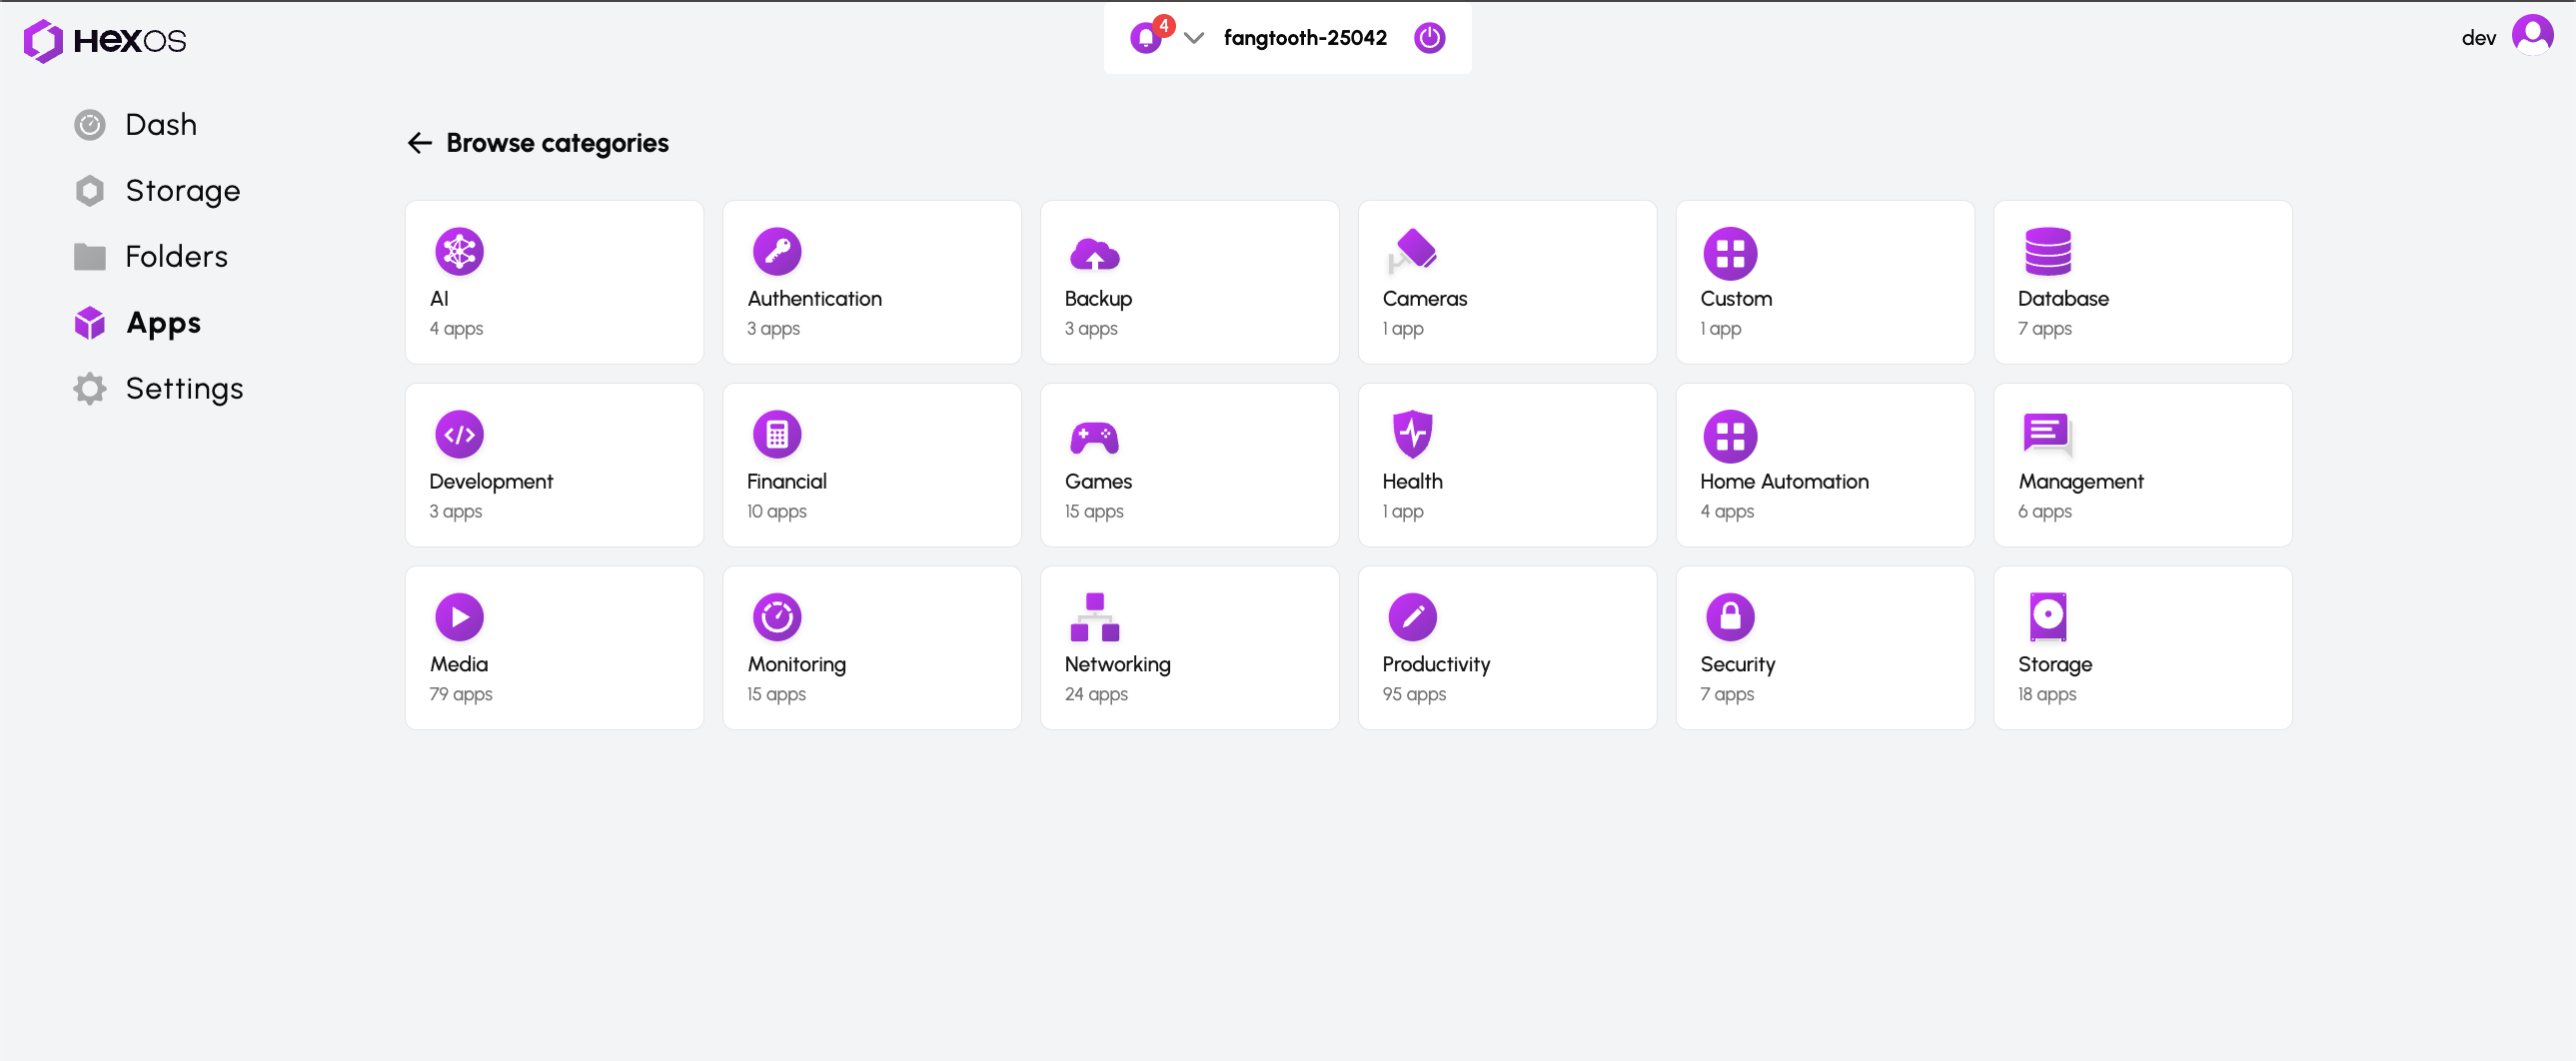Go to Dash in sidebar
This screenshot has width=2576, height=1061.
pyautogui.click(x=160, y=125)
